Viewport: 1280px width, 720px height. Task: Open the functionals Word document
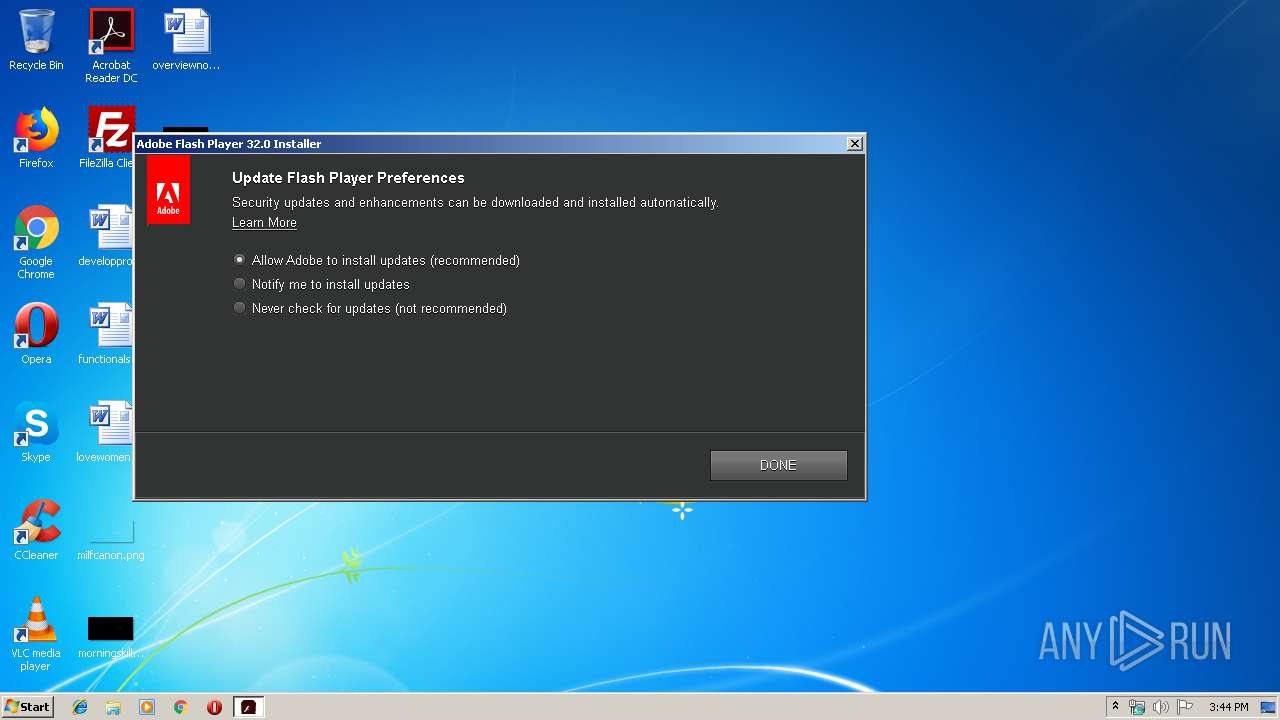click(106, 334)
